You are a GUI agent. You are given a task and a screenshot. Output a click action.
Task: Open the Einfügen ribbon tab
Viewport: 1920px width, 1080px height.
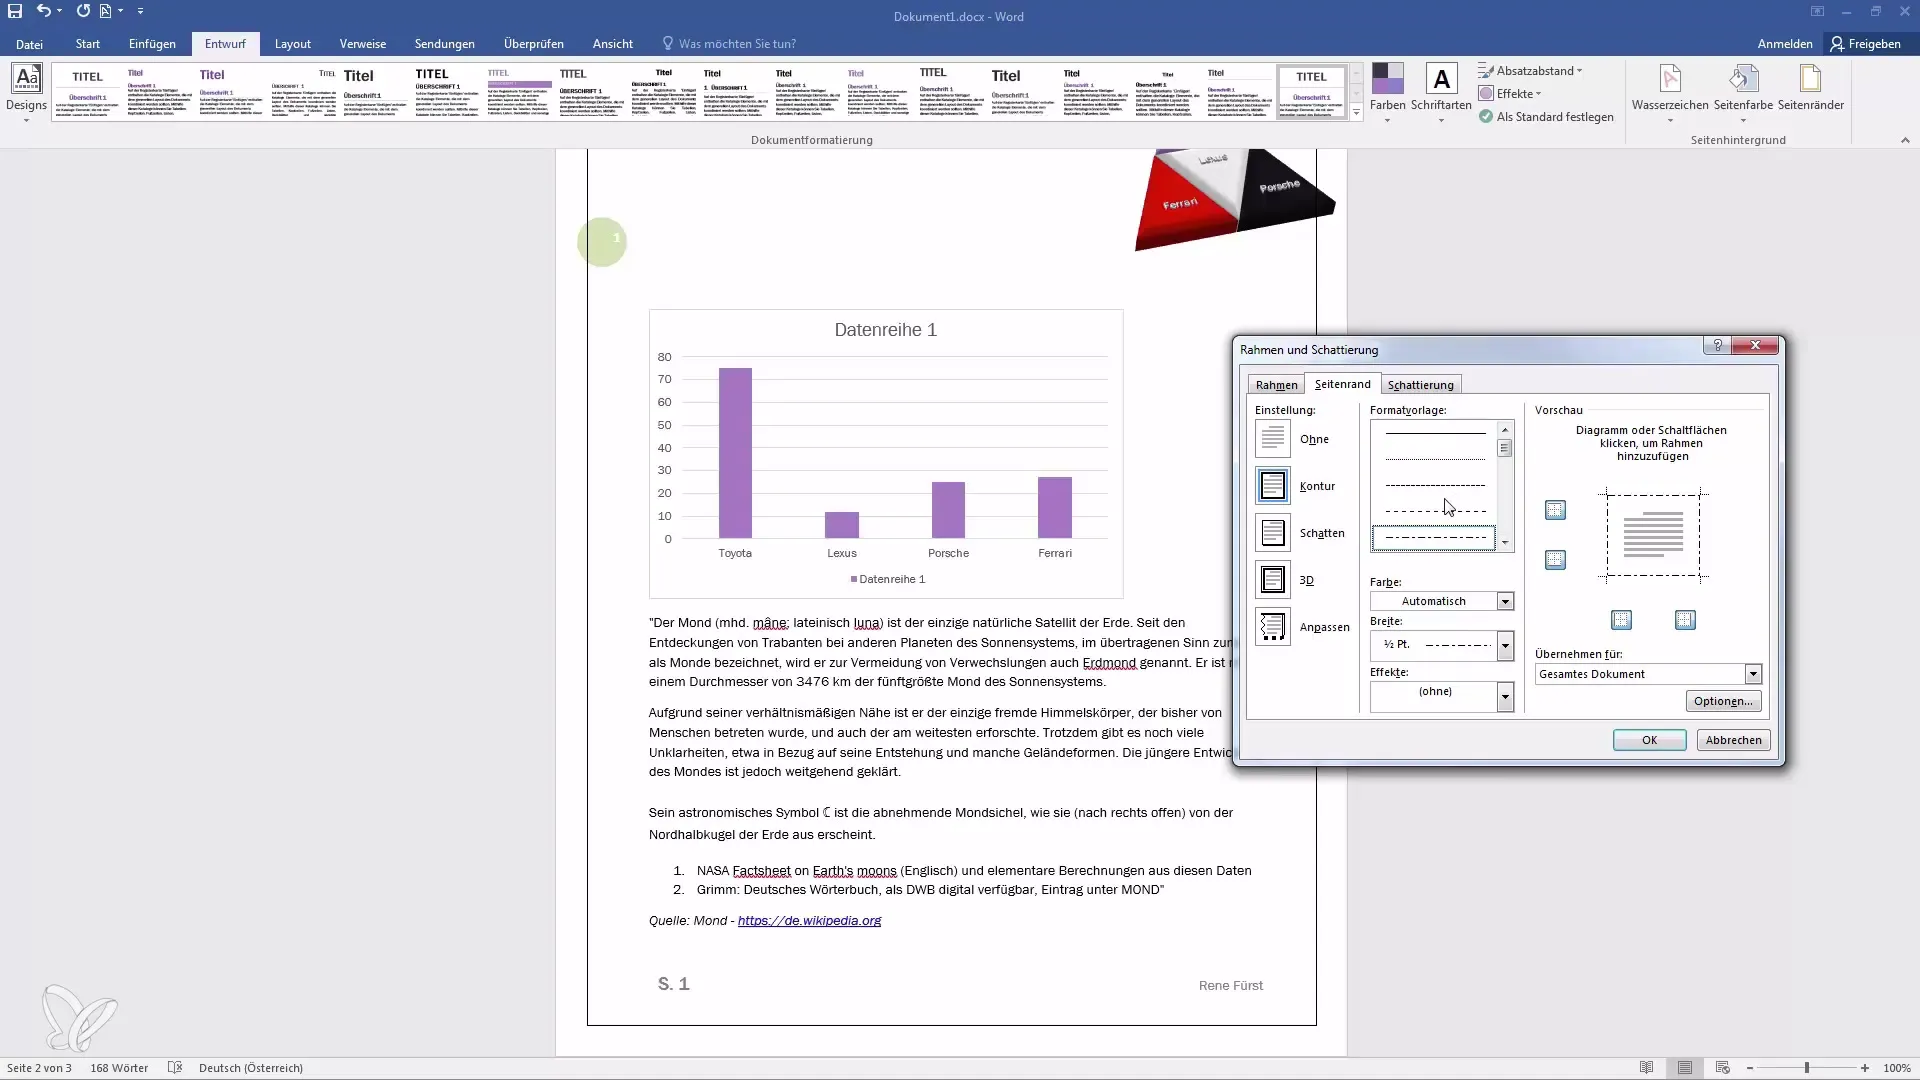pyautogui.click(x=152, y=44)
